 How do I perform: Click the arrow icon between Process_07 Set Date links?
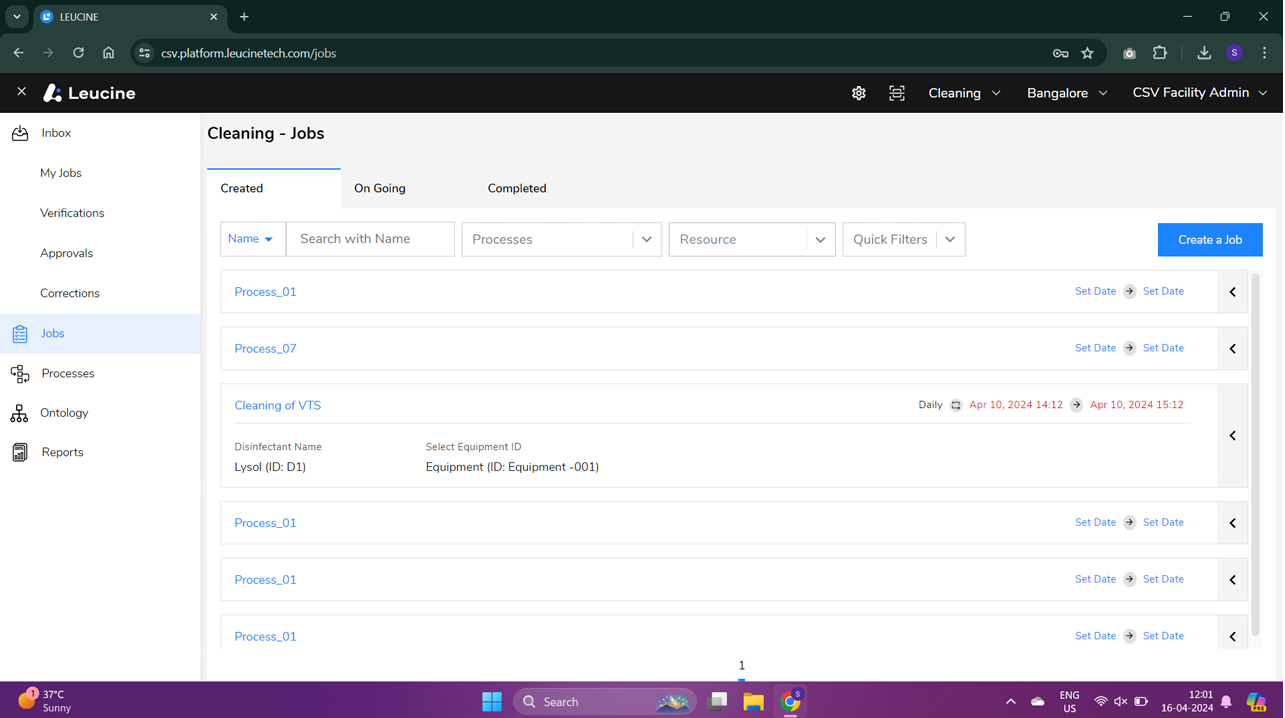(x=1129, y=348)
